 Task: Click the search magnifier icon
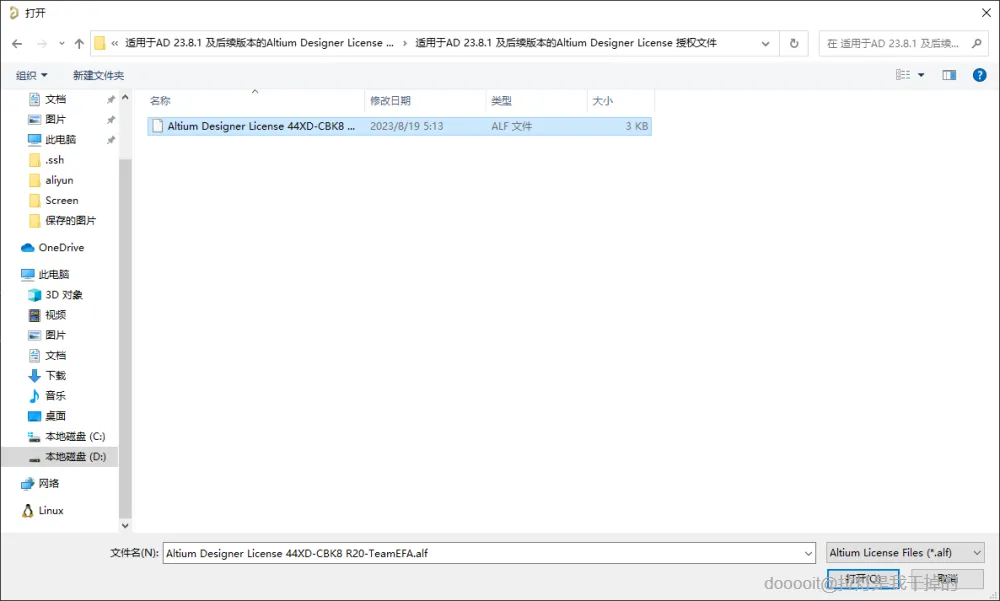tap(976, 43)
